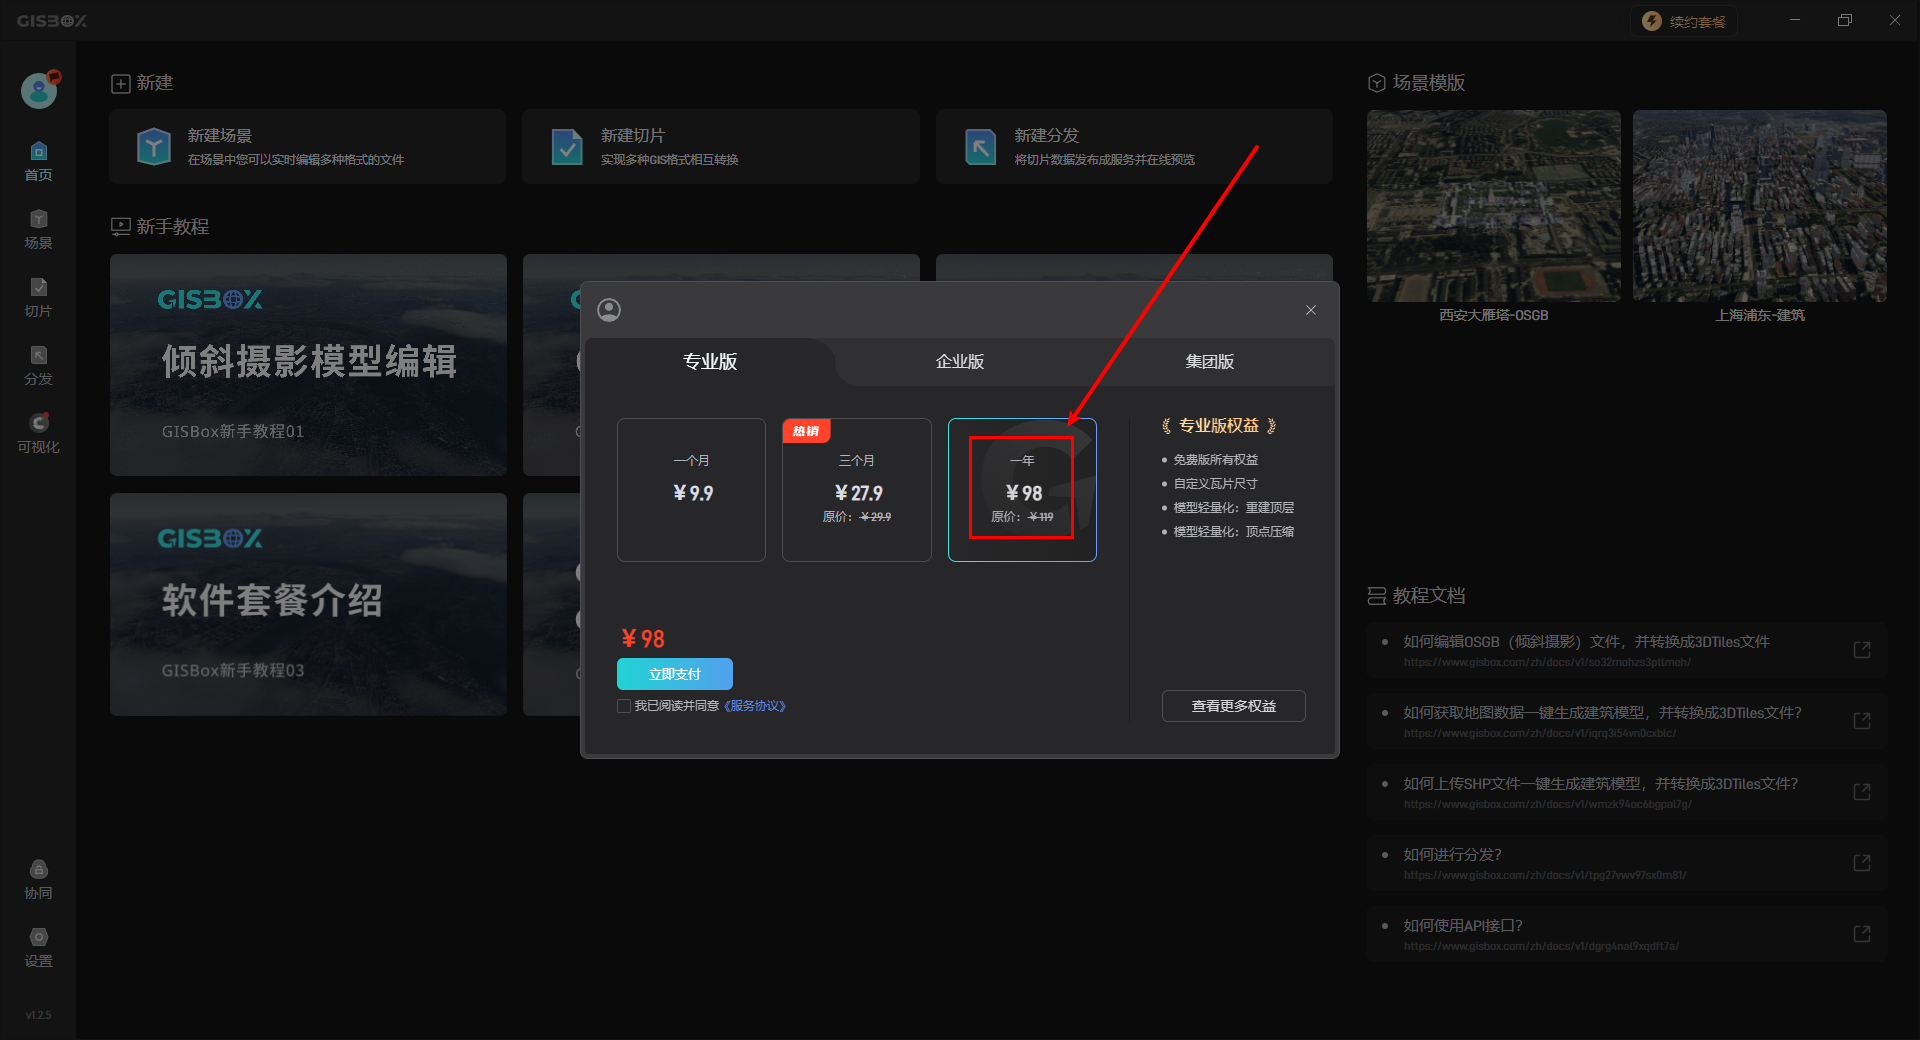Open 软件套餐介绍 tutorial thumbnail
This screenshot has width=1920, height=1040.
pos(308,604)
